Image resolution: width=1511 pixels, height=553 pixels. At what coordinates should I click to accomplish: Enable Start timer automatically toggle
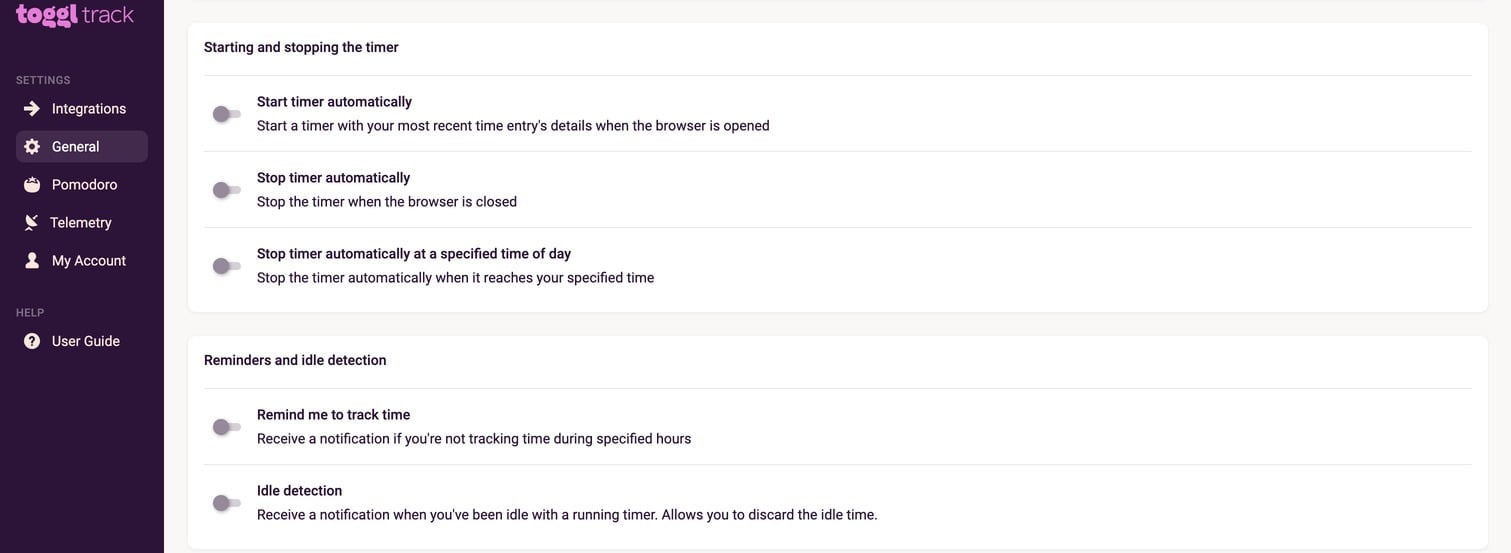pyautogui.click(x=227, y=114)
